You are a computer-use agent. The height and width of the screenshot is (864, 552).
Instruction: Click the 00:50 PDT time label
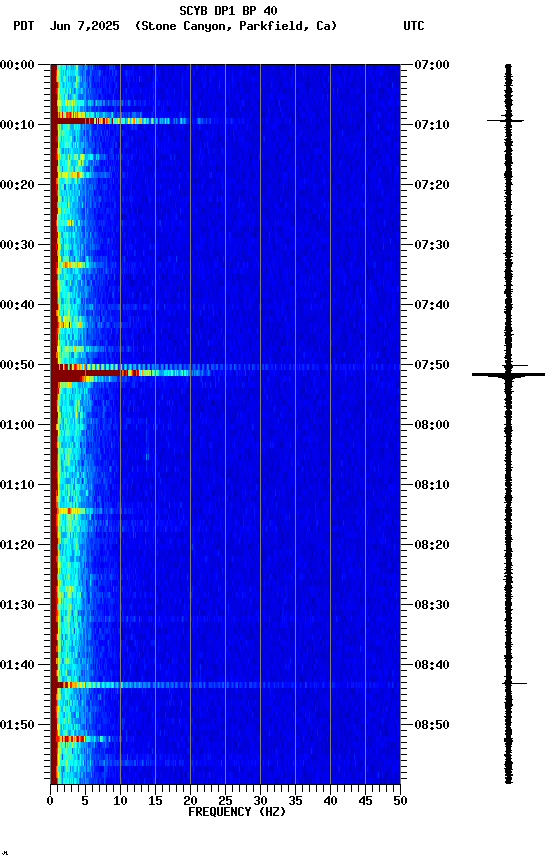point(17,365)
